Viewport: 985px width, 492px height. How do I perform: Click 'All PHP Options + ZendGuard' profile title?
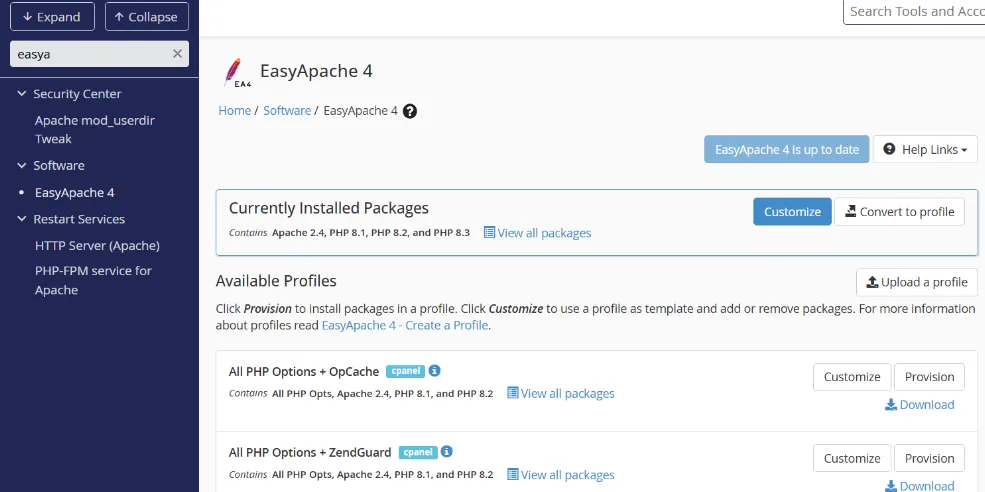point(310,452)
